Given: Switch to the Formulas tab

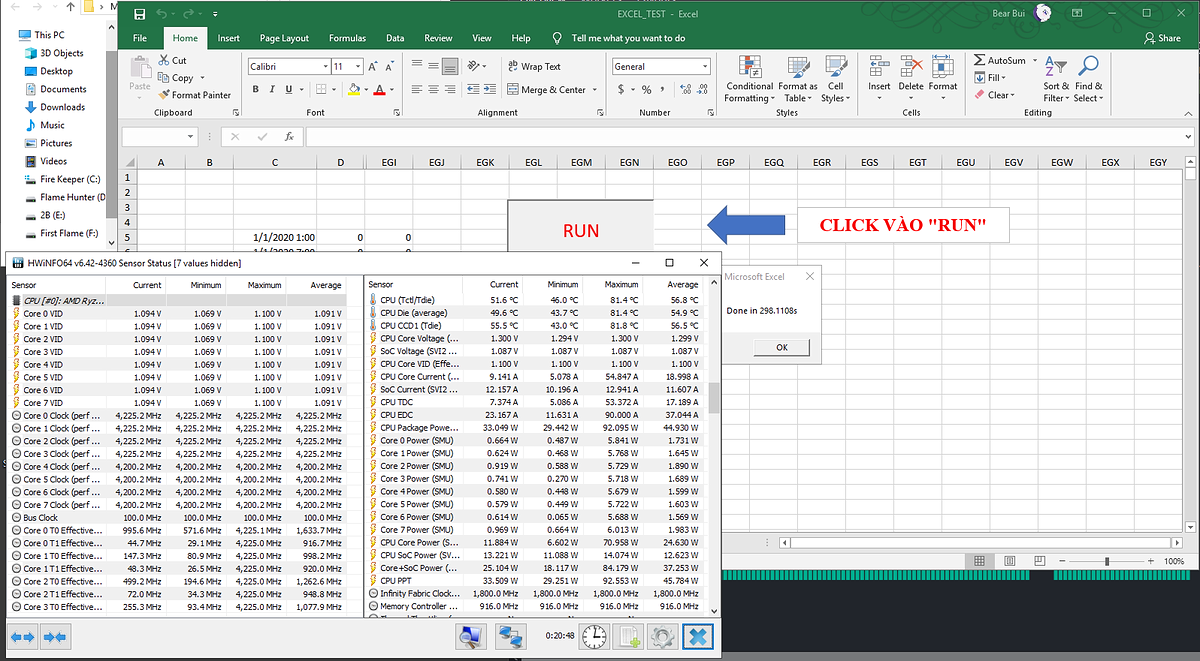Looking at the screenshot, I should click(347, 38).
